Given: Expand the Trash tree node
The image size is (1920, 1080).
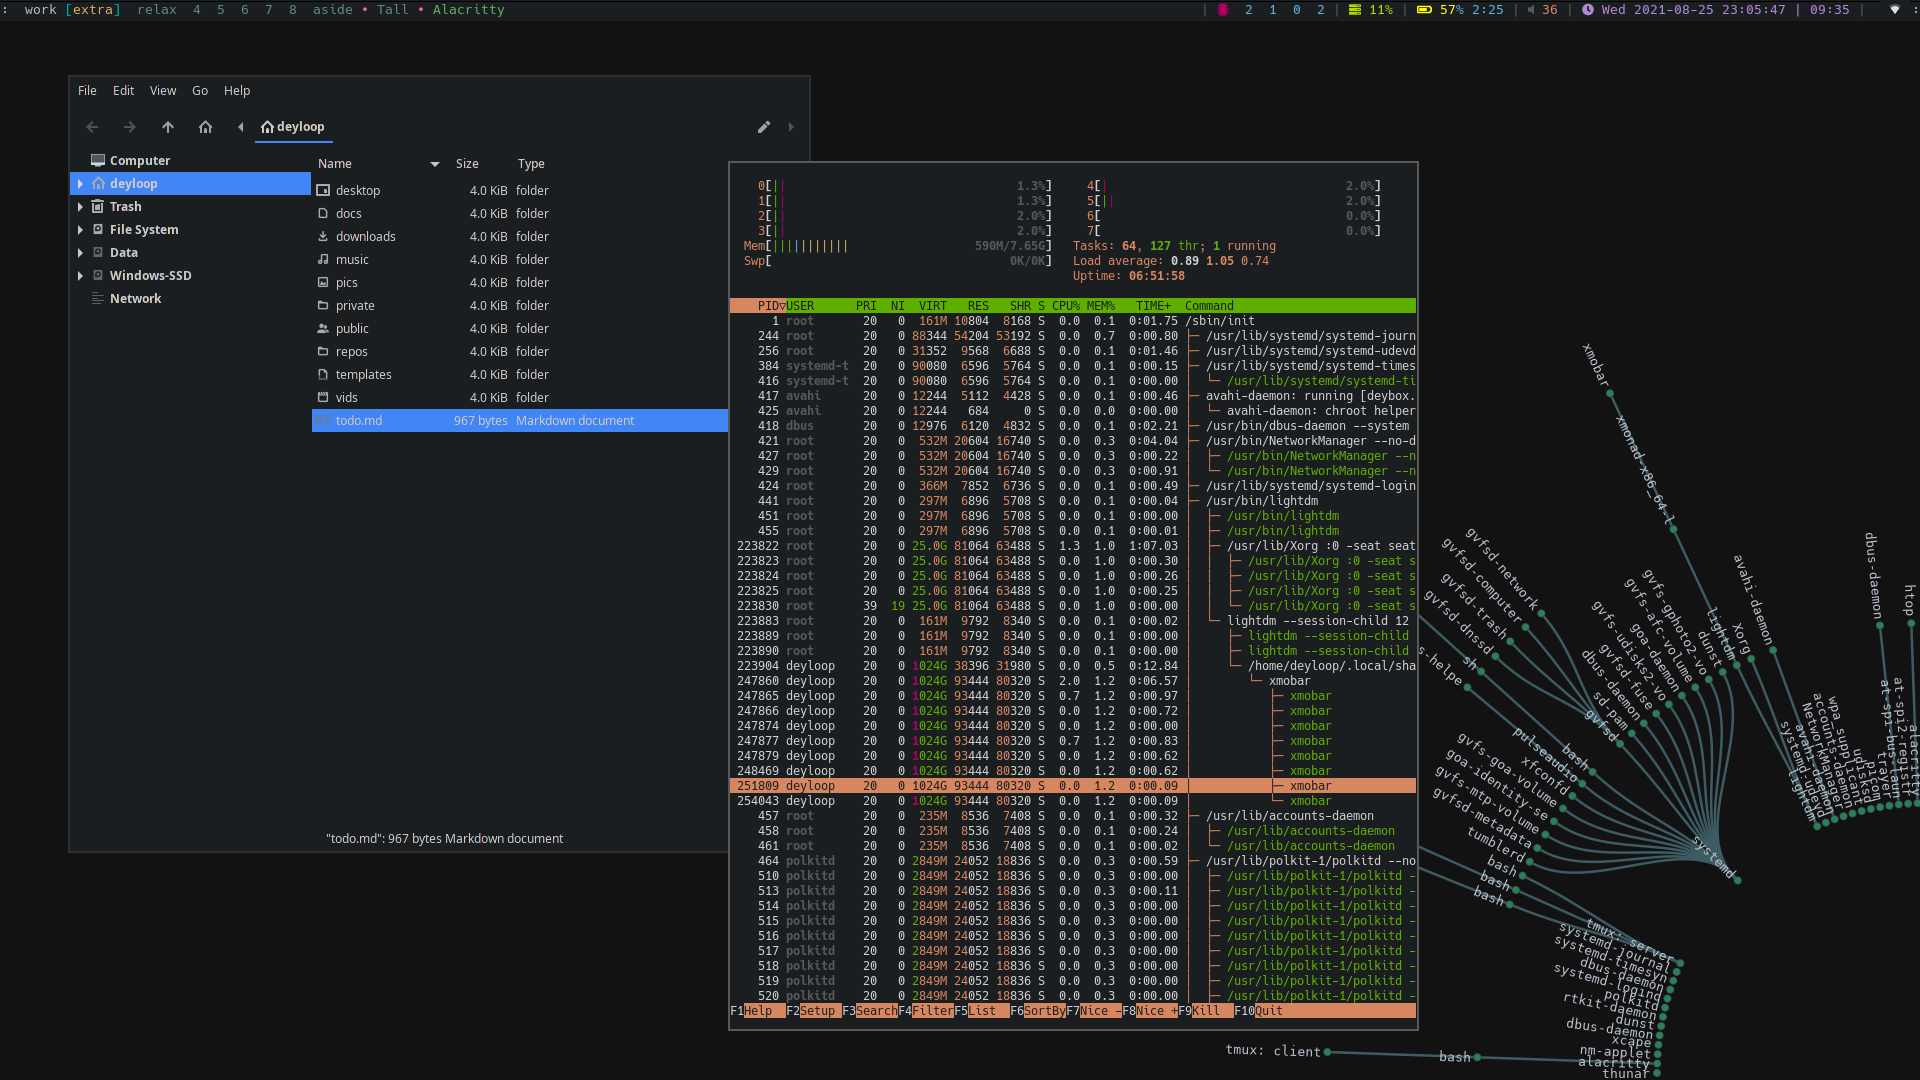Looking at the screenshot, I should (80, 207).
